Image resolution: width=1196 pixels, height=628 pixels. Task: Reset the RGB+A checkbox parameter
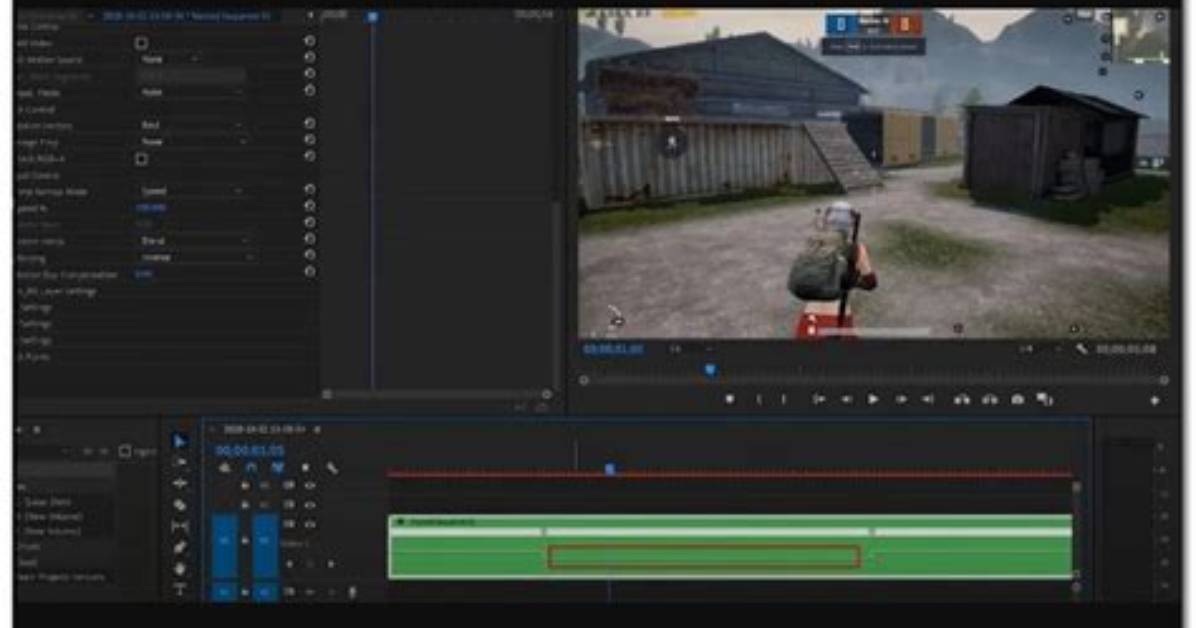click(x=310, y=156)
